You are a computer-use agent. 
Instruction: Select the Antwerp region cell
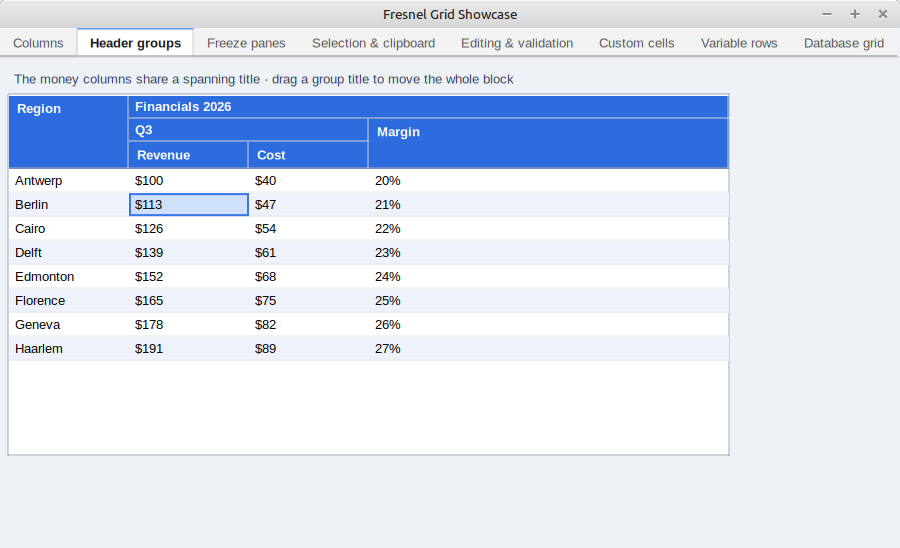coord(68,181)
